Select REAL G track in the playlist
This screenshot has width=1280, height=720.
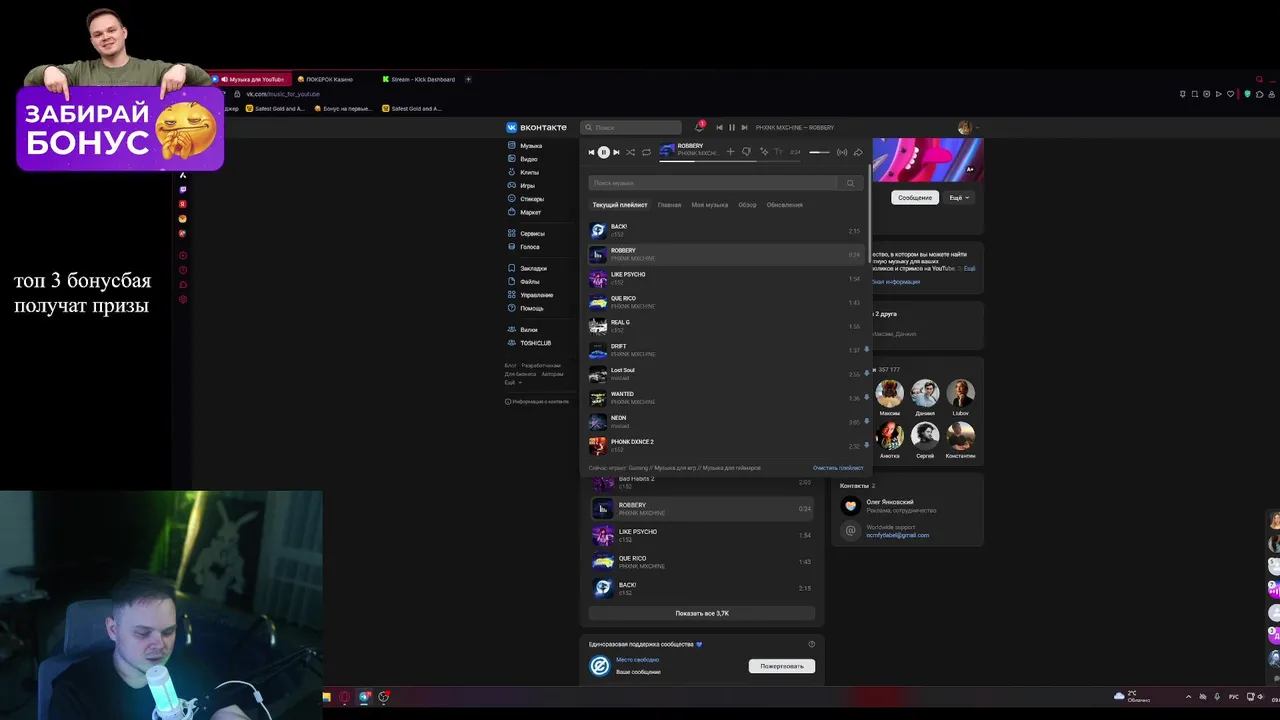point(725,326)
